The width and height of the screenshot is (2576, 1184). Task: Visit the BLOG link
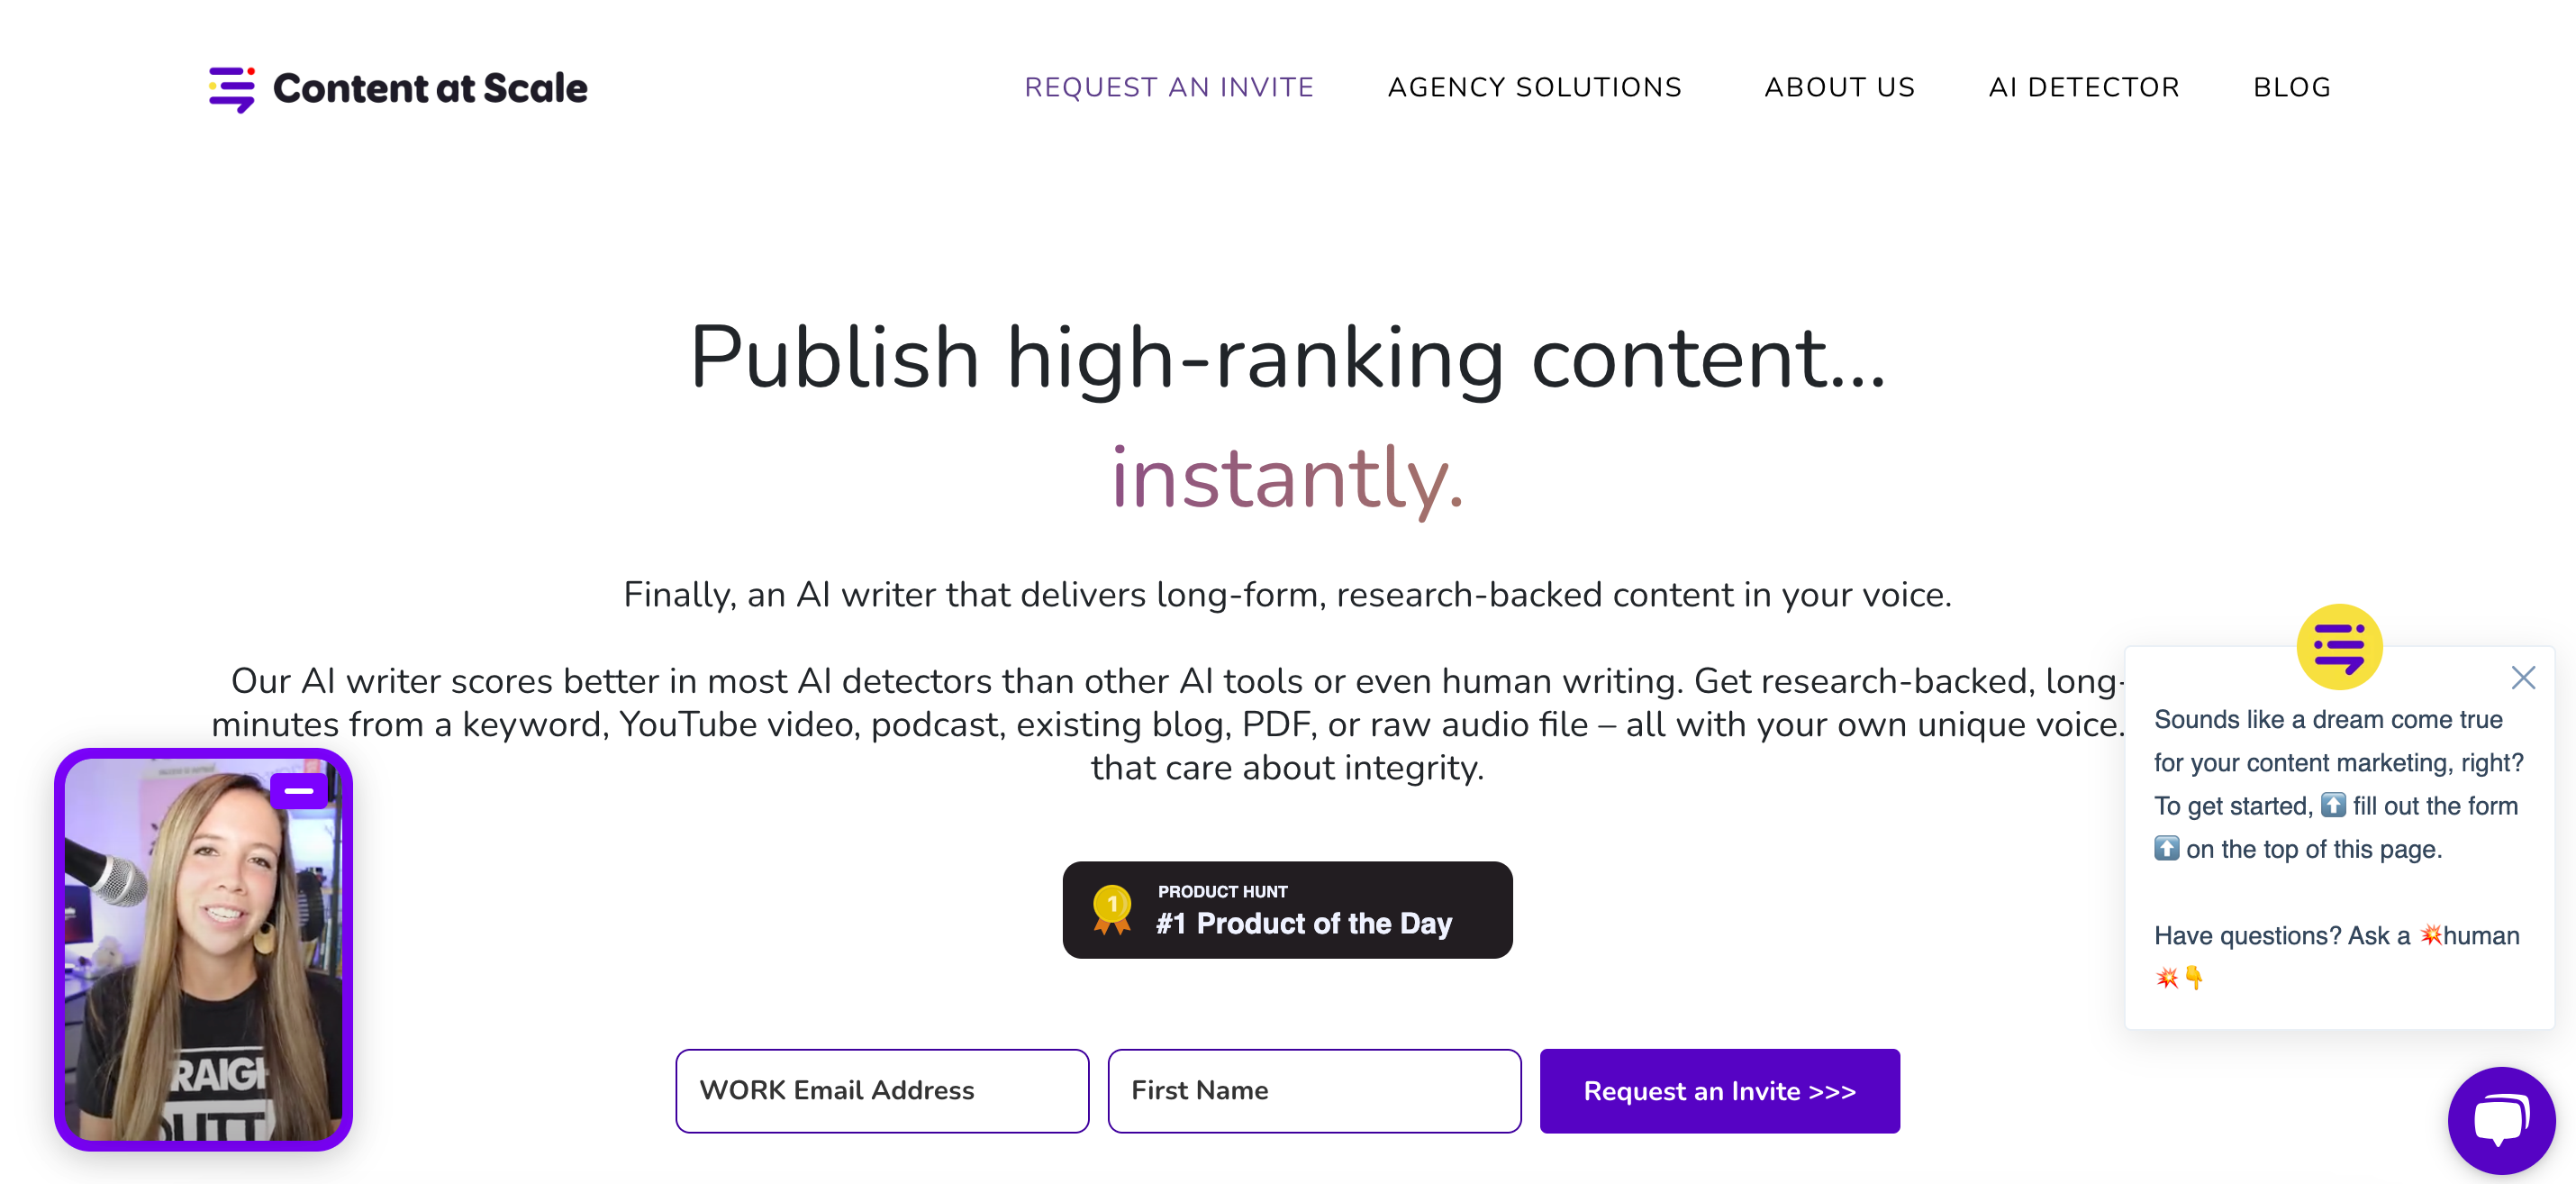tap(2292, 88)
